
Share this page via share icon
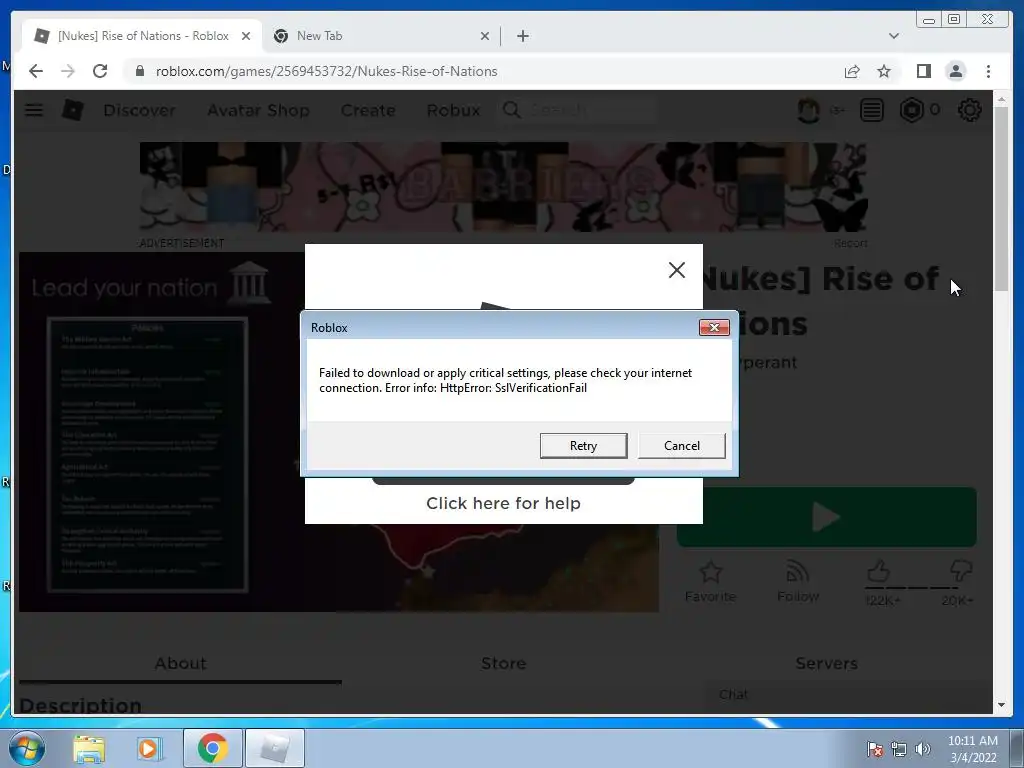coord(852,71)
